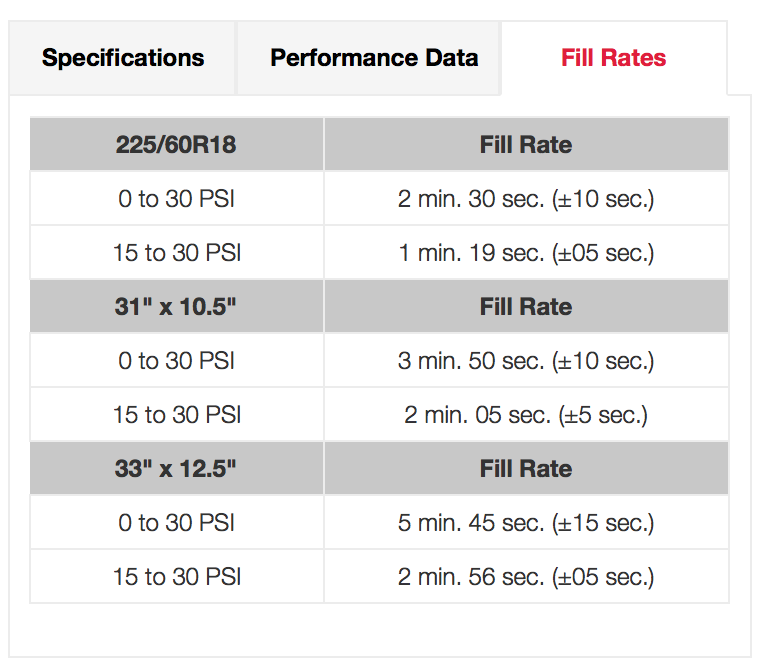
Task: Click Fill Rate header beside 31" x 10.5"
Action: 526,307
